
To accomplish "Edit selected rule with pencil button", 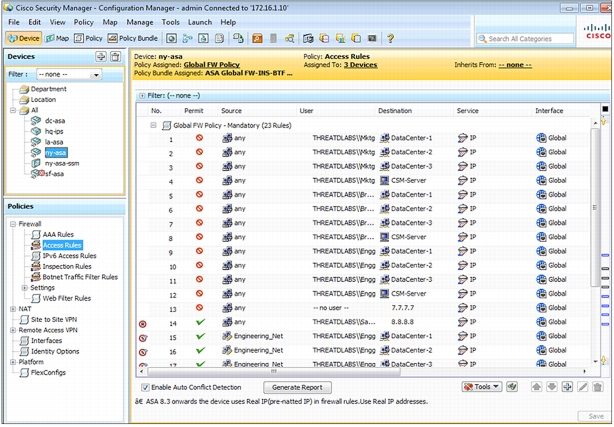I will click(583, 387).
